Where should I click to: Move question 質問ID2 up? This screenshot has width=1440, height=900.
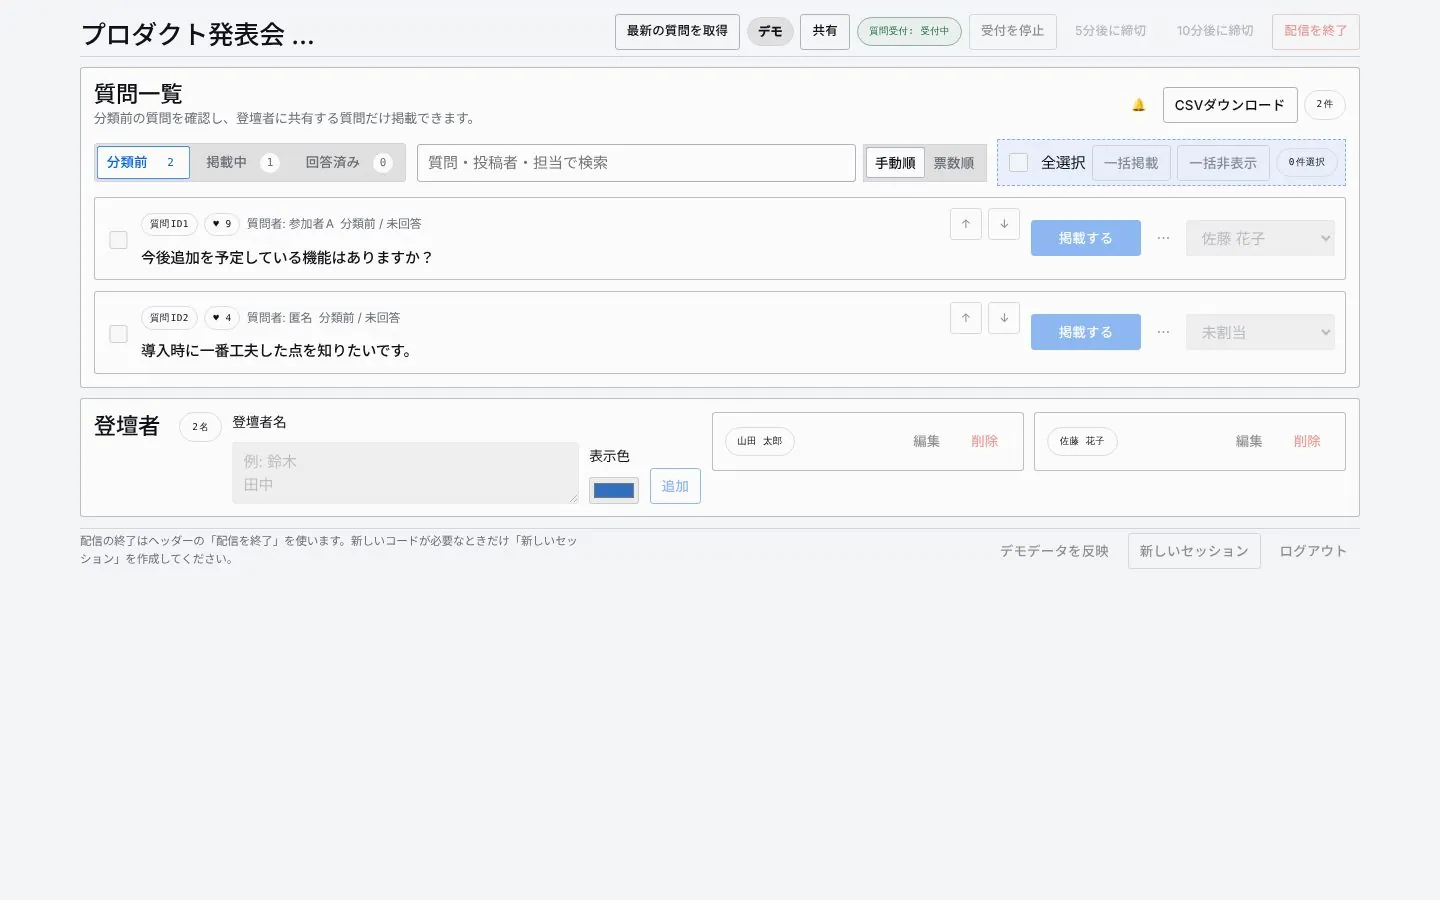[x=966, y=318]
